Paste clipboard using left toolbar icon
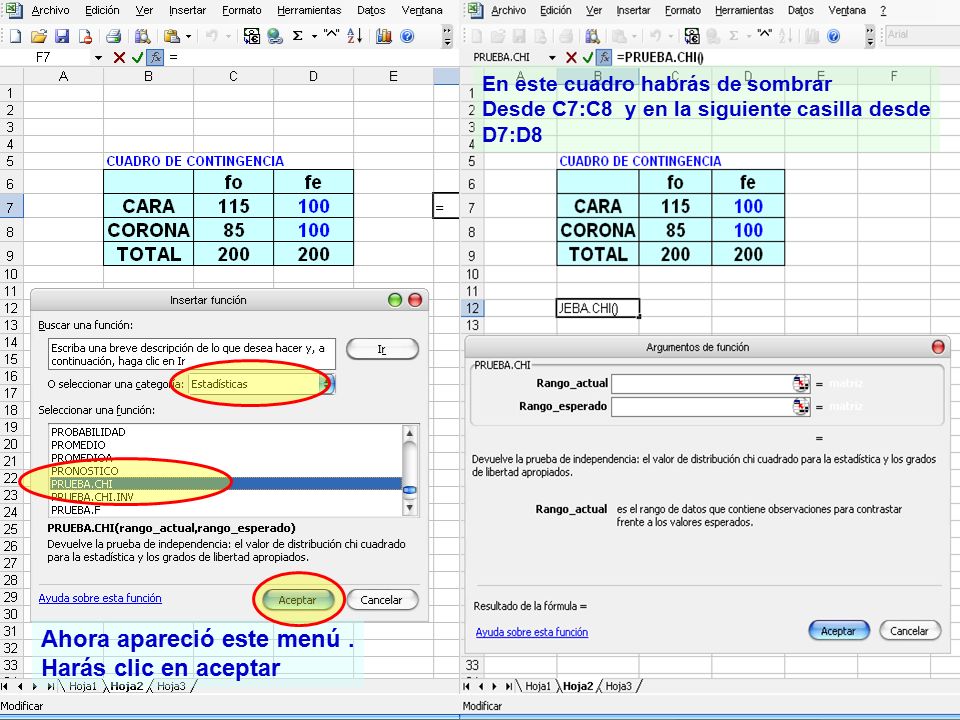 [172, 36]
